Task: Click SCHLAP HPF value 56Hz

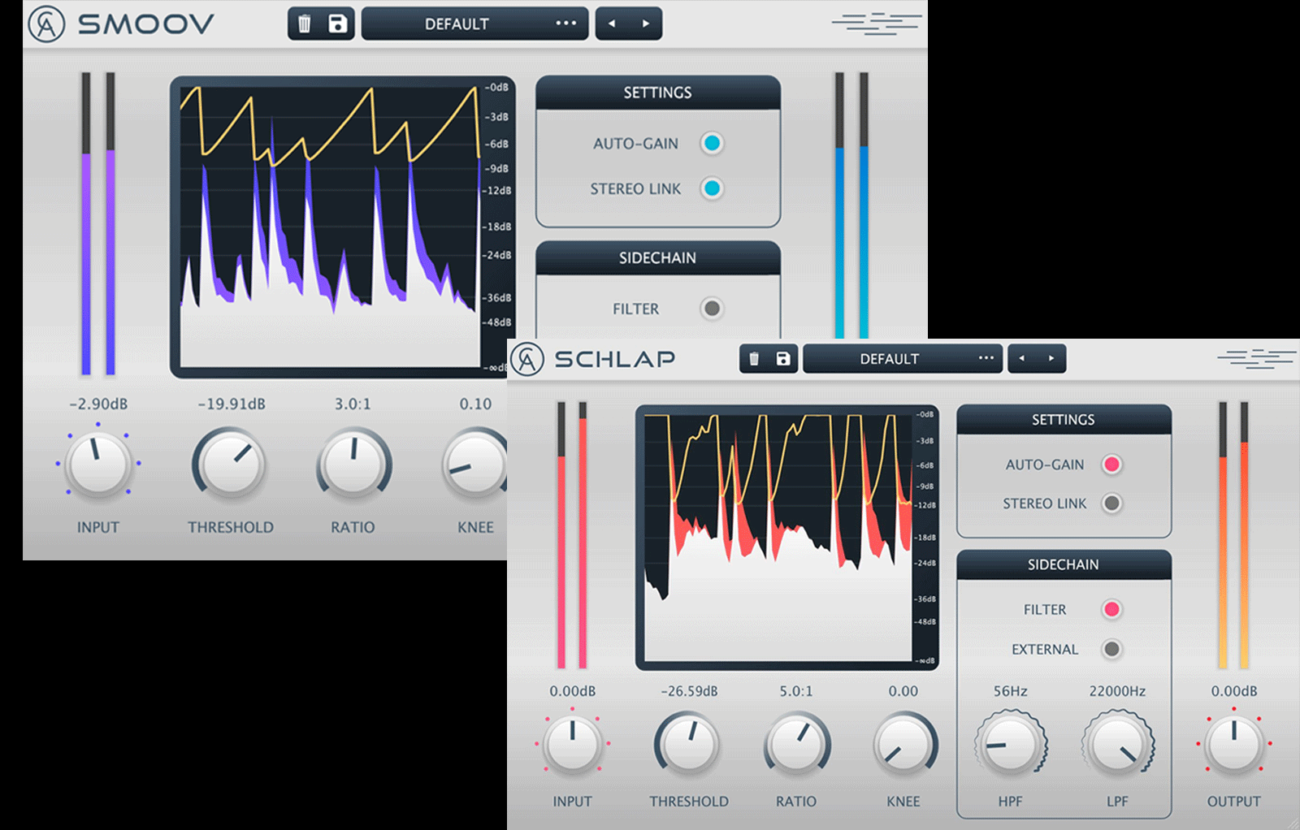Action: 1010,691
